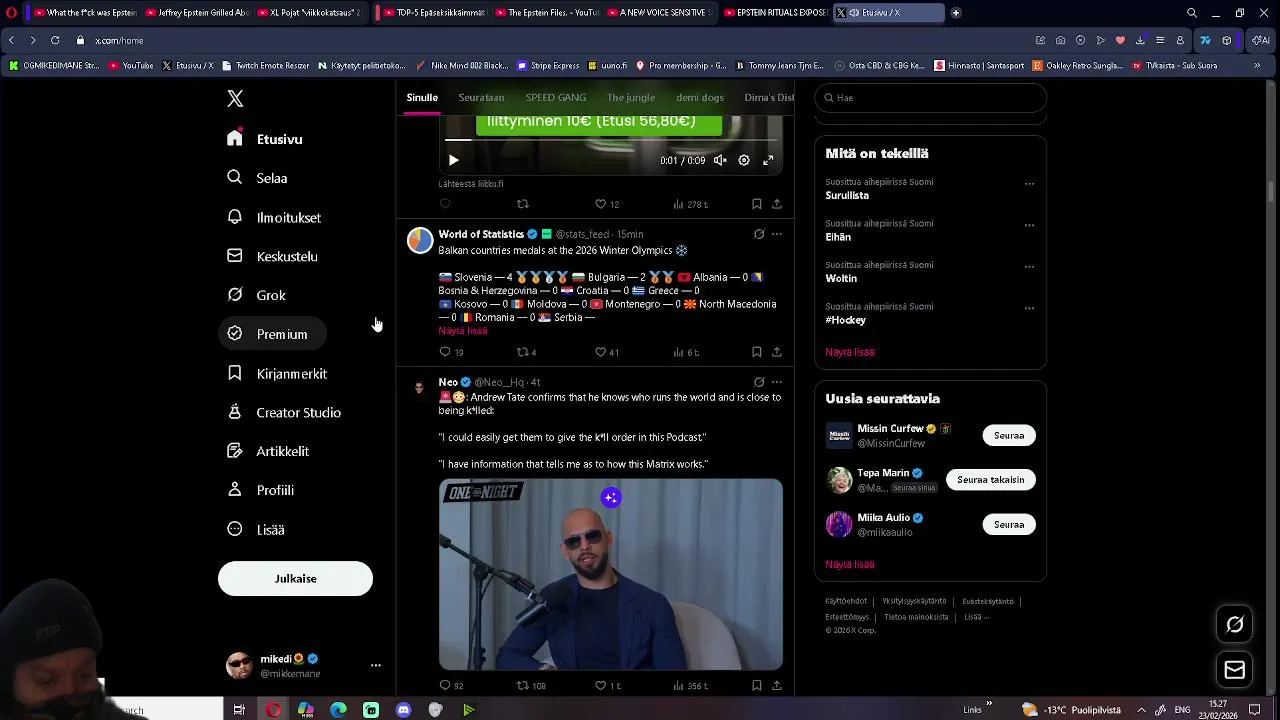Open Profiili page
Viewport: 1280px width, 720px height.
click(260, 490)
